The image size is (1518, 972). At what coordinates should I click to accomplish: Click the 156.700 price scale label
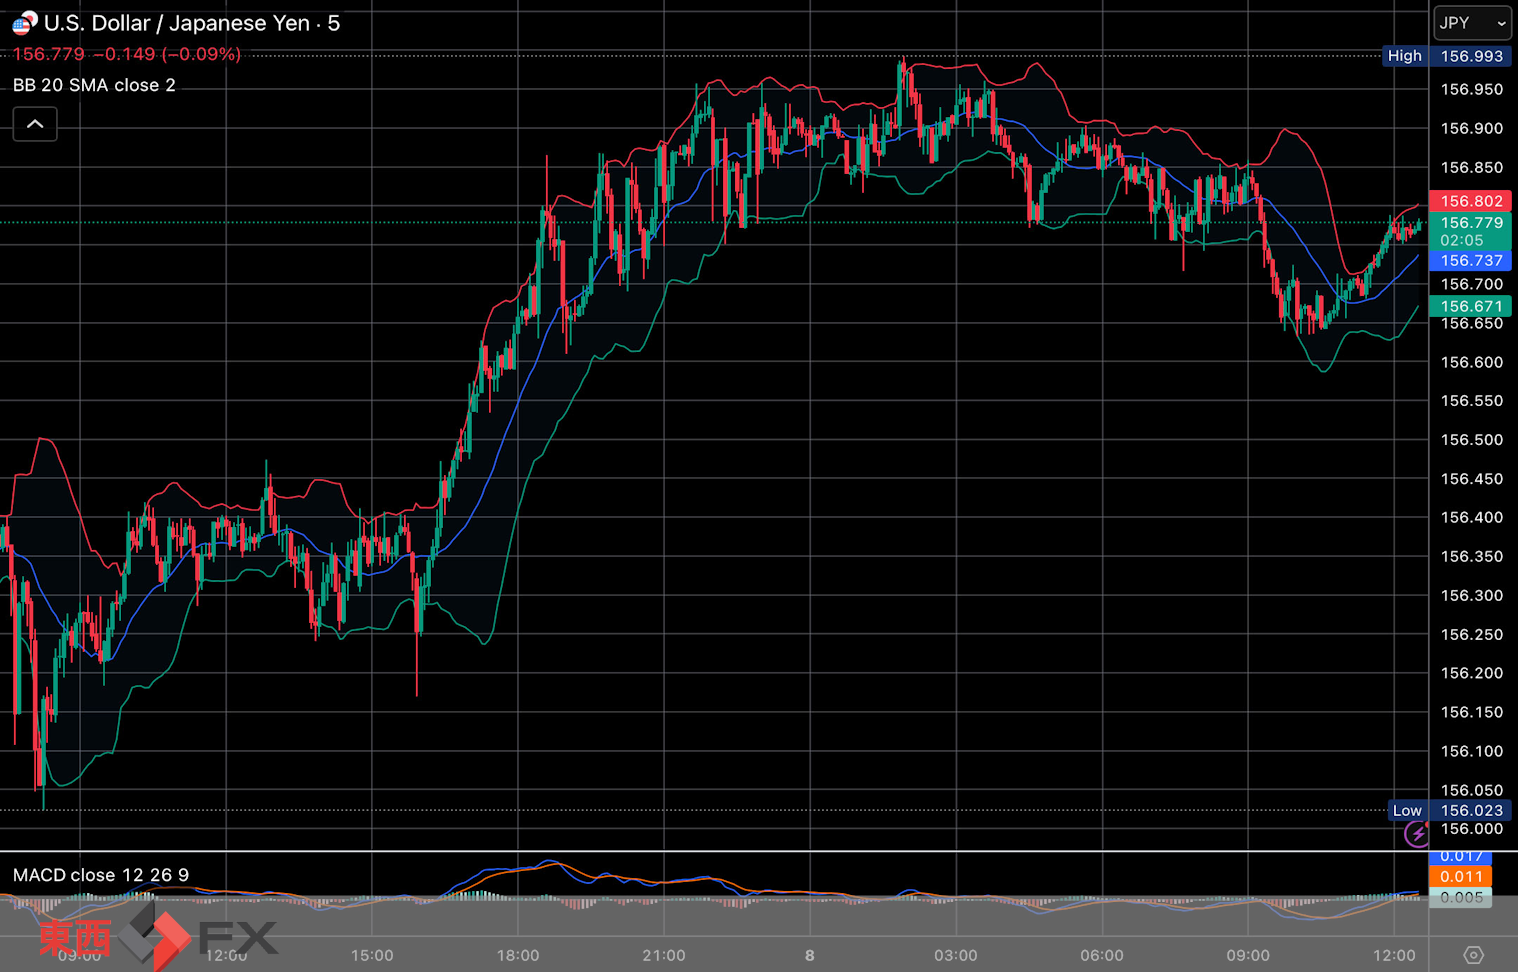point(1471,284)
